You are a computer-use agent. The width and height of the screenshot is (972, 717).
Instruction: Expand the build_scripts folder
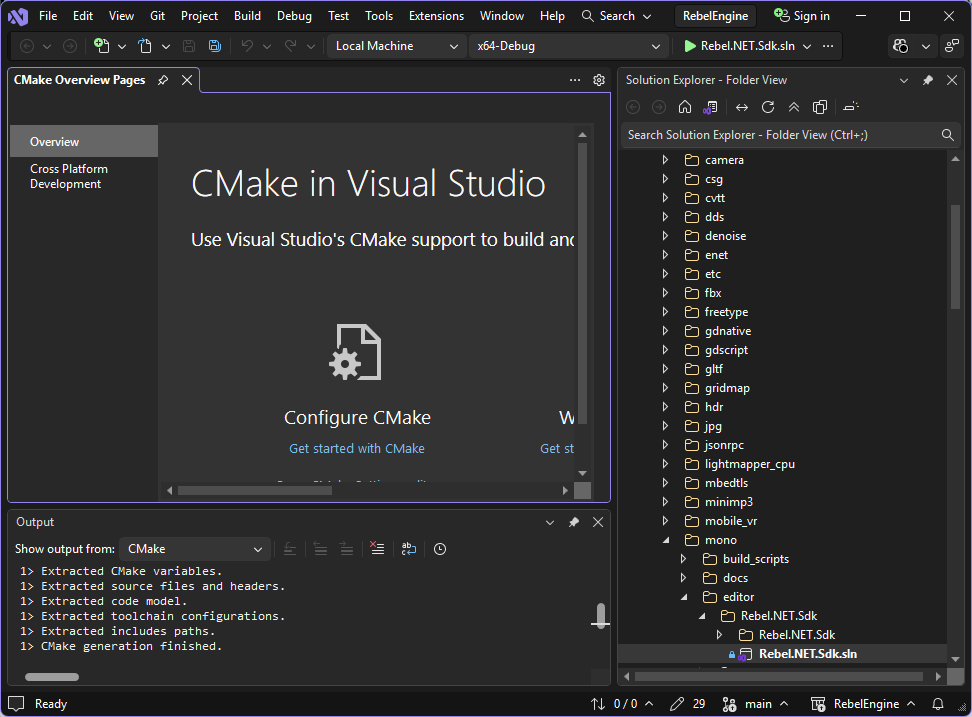pyautogui.click(x=684, y=559)
